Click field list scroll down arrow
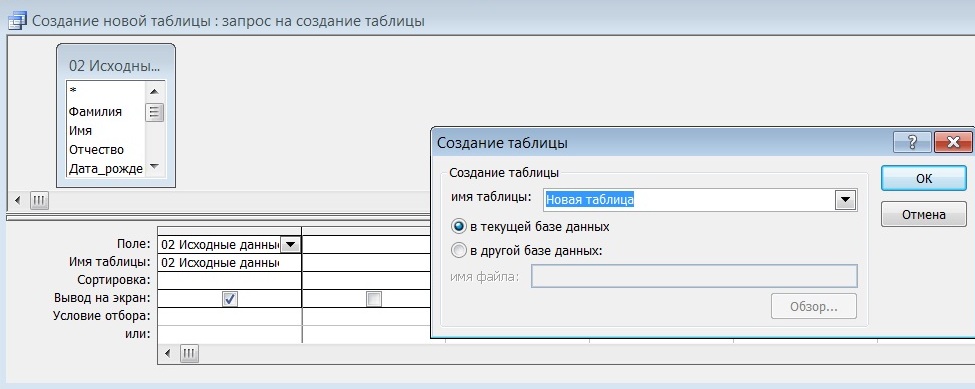975x389 pixels. tap(154, 167)
